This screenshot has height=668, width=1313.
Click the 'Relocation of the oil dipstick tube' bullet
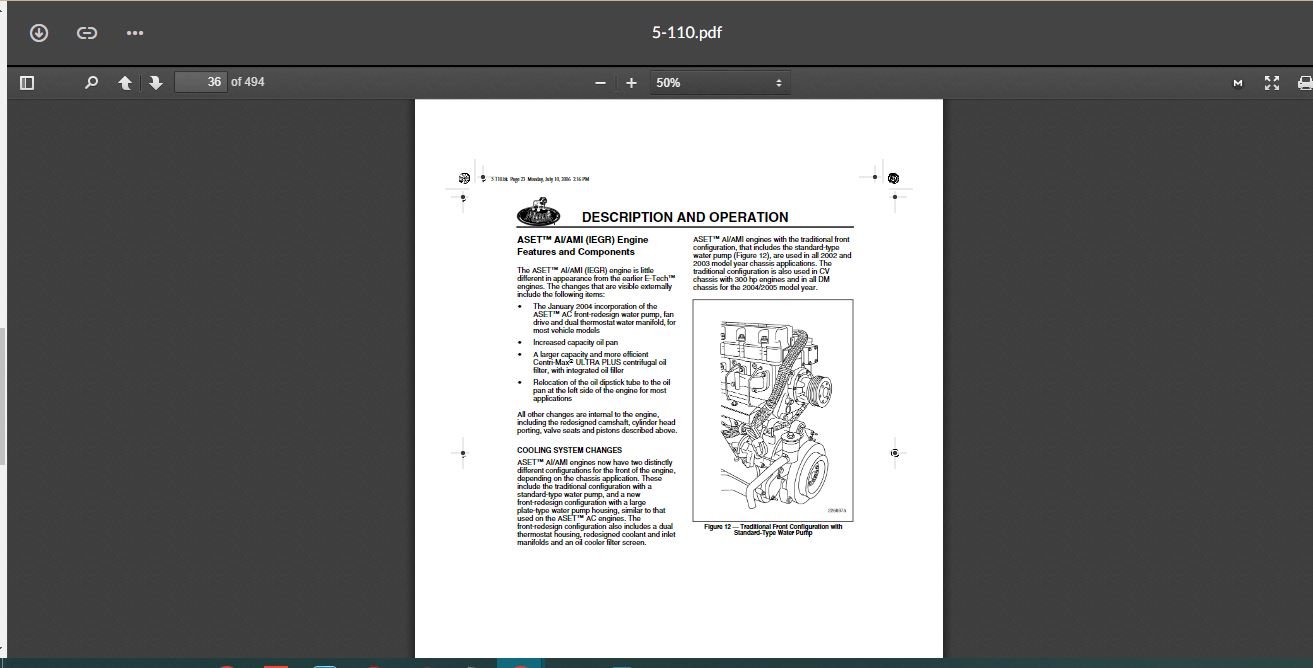point(602,390)
